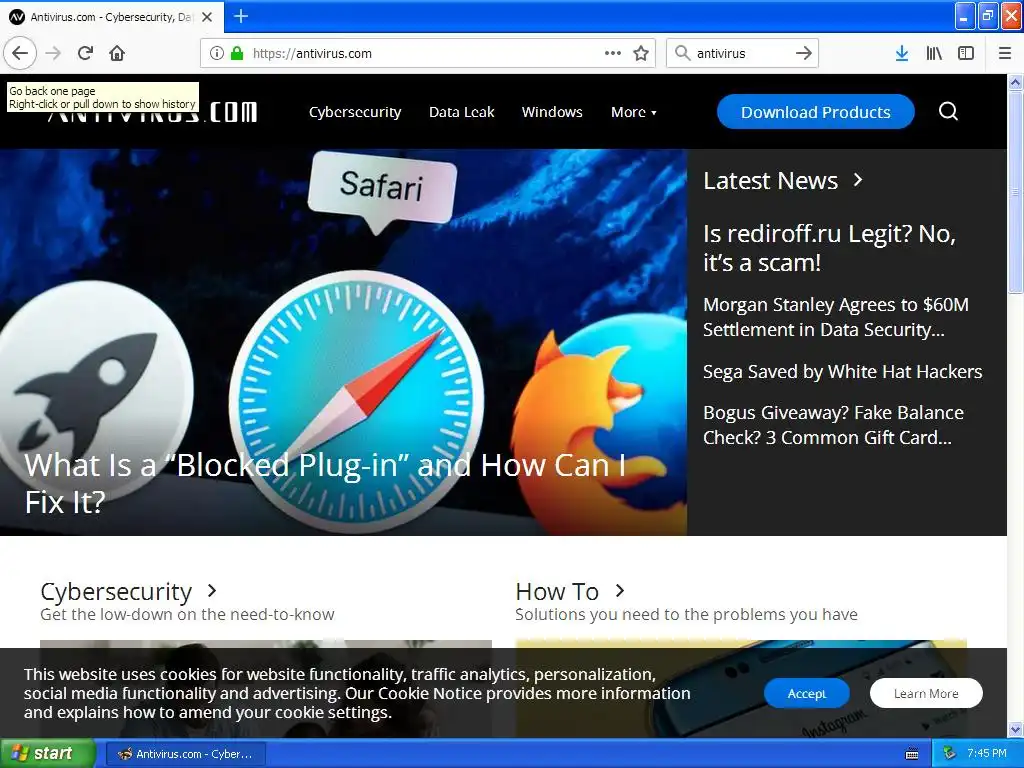Open Sega Saved by White Hat Hackers
Viewport: 1024px width, 768px height.
pos(842,372)
